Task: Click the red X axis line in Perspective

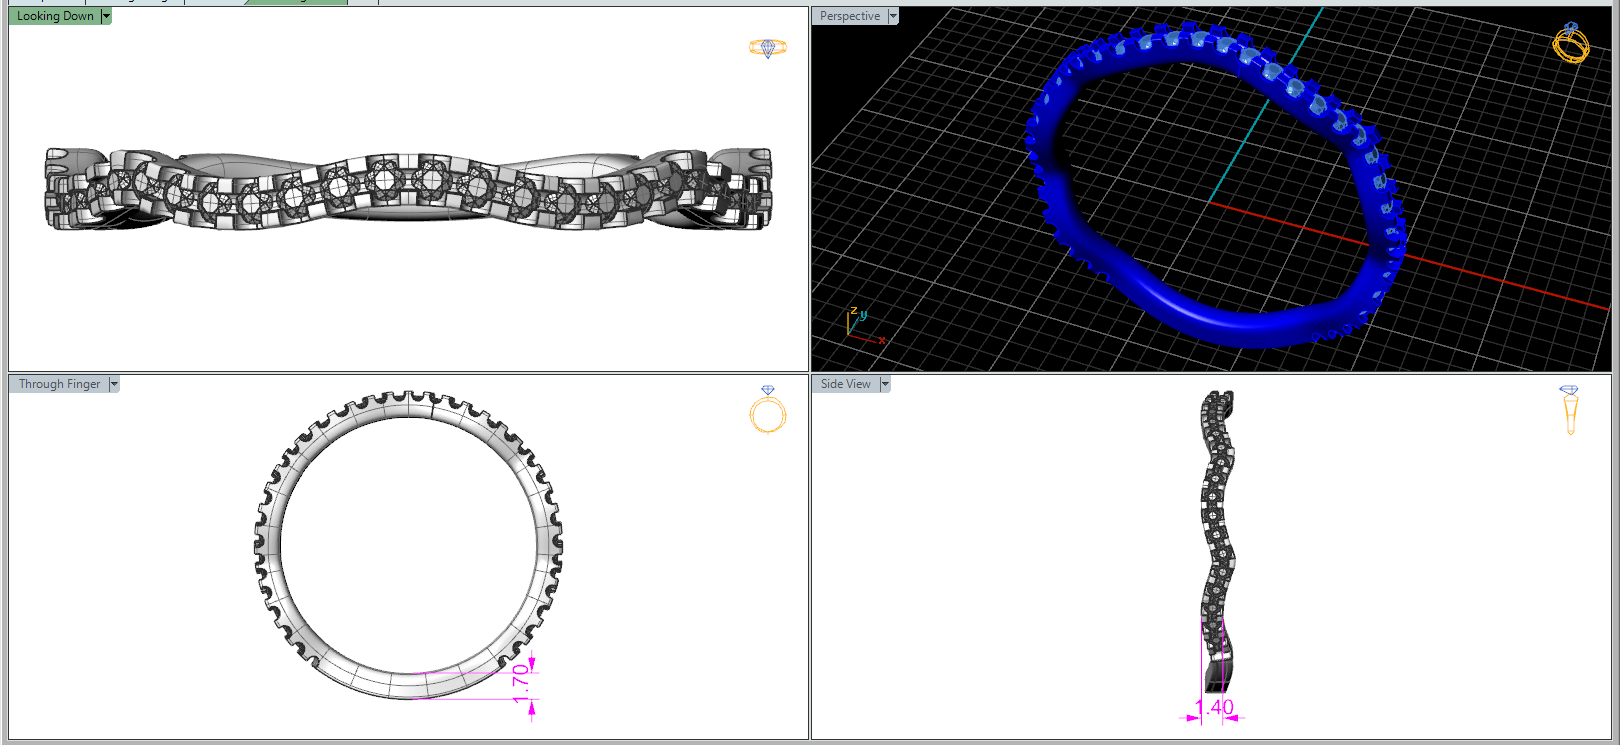Action: (x=1500, y=278)
